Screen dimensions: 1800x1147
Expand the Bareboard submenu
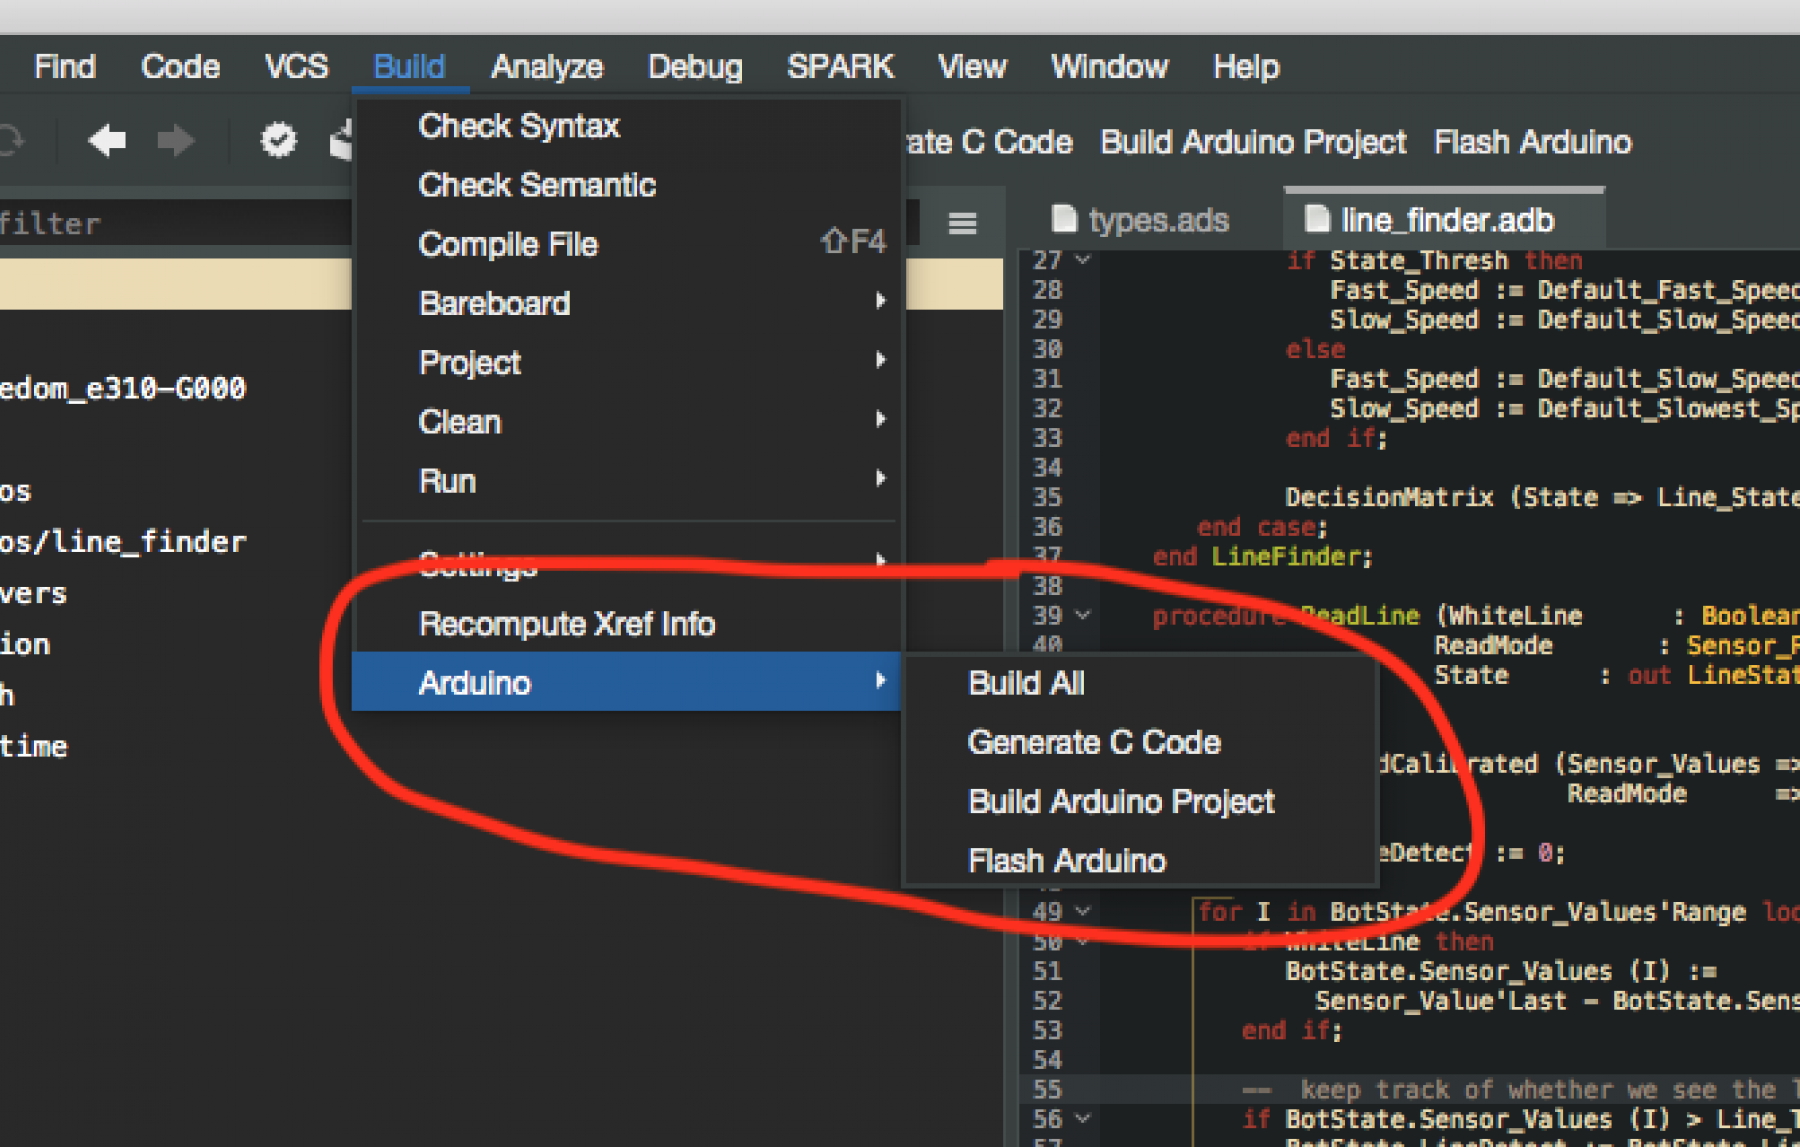tap(628, 303)
